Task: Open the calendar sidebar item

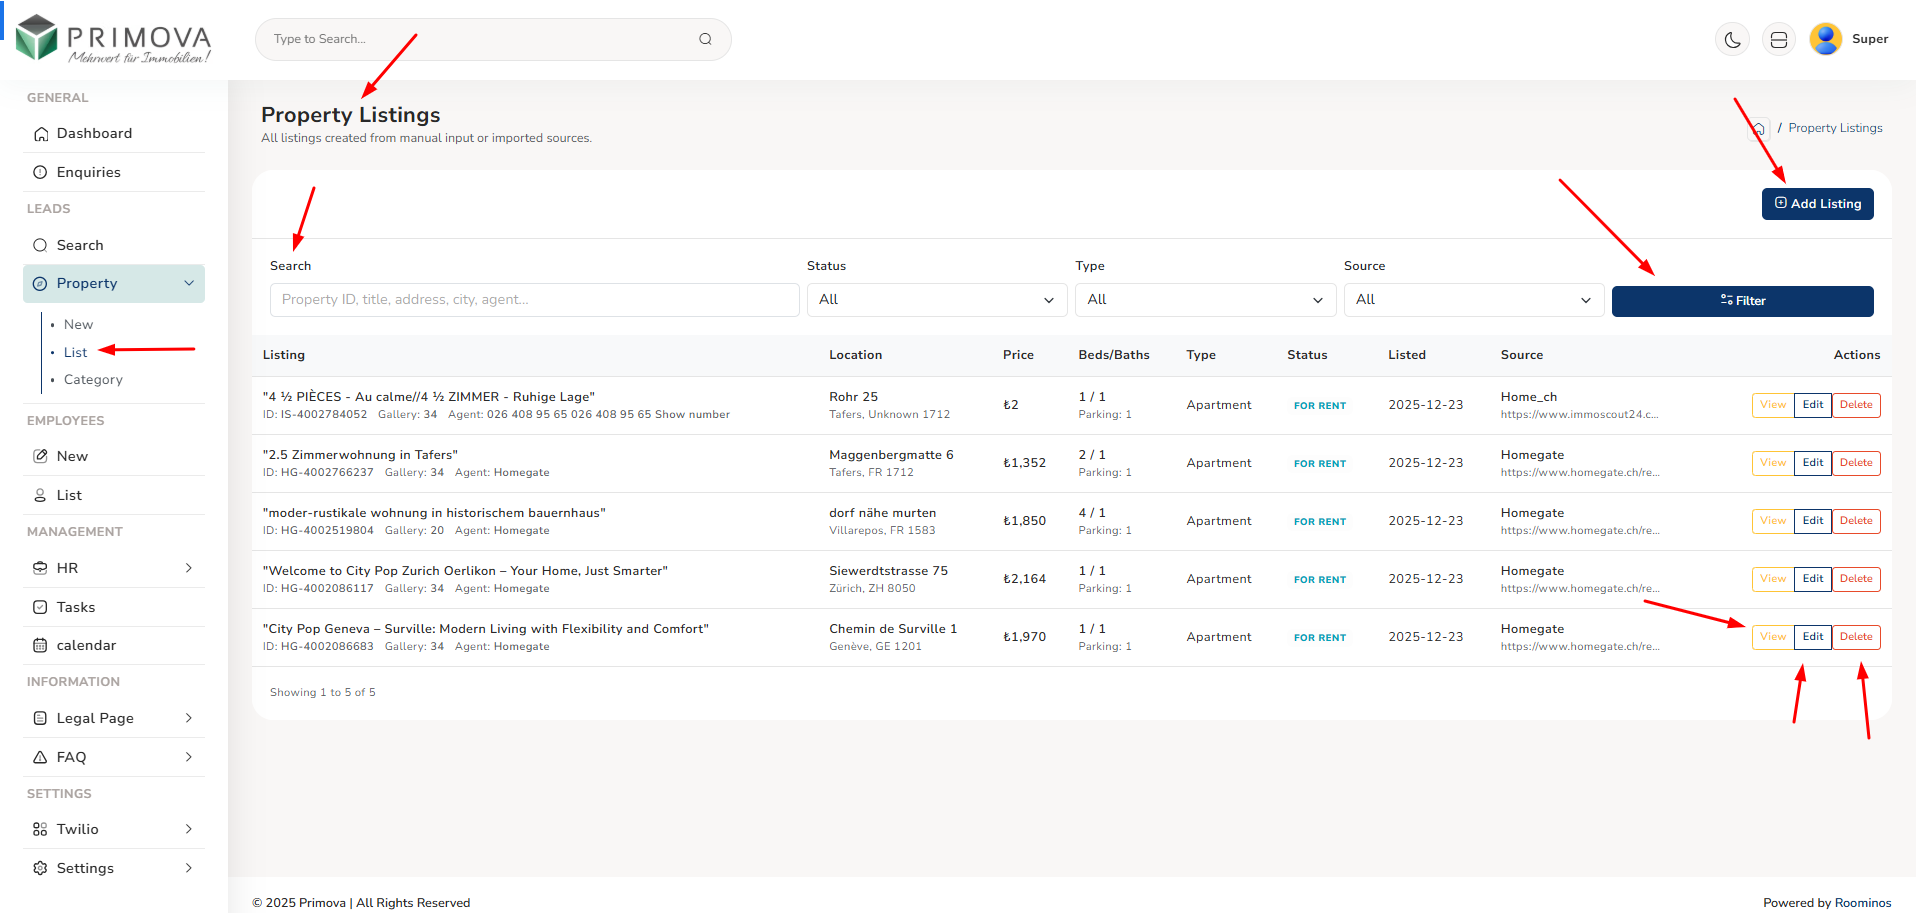Action: coord(86,645)
